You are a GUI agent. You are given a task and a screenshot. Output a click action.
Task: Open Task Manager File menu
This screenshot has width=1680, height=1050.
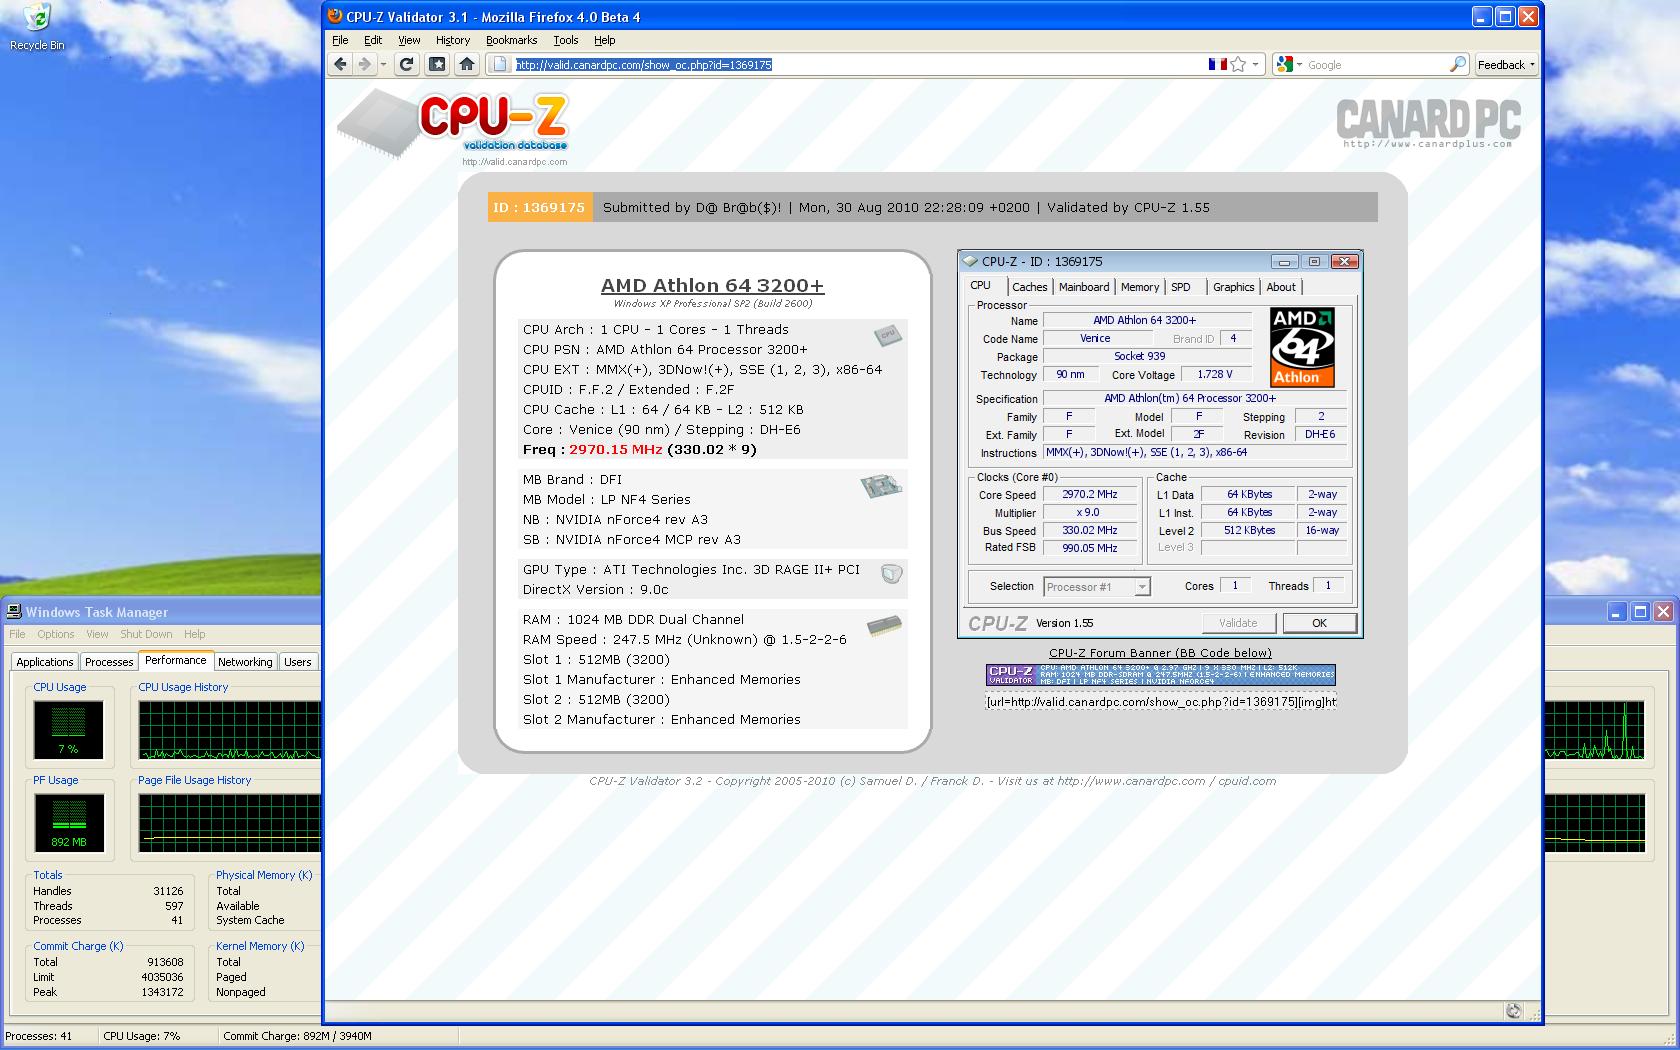point(17,634)
